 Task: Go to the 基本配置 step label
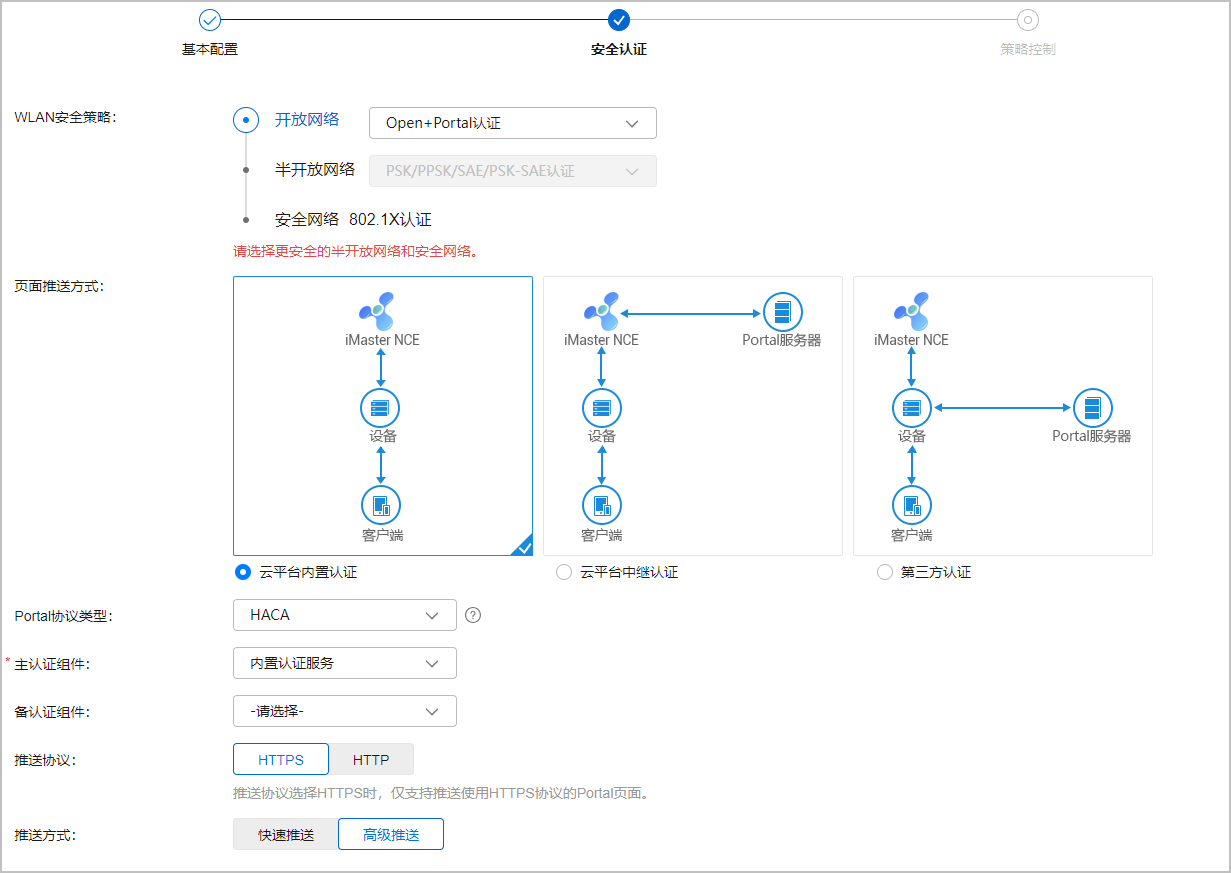point(209,49)
